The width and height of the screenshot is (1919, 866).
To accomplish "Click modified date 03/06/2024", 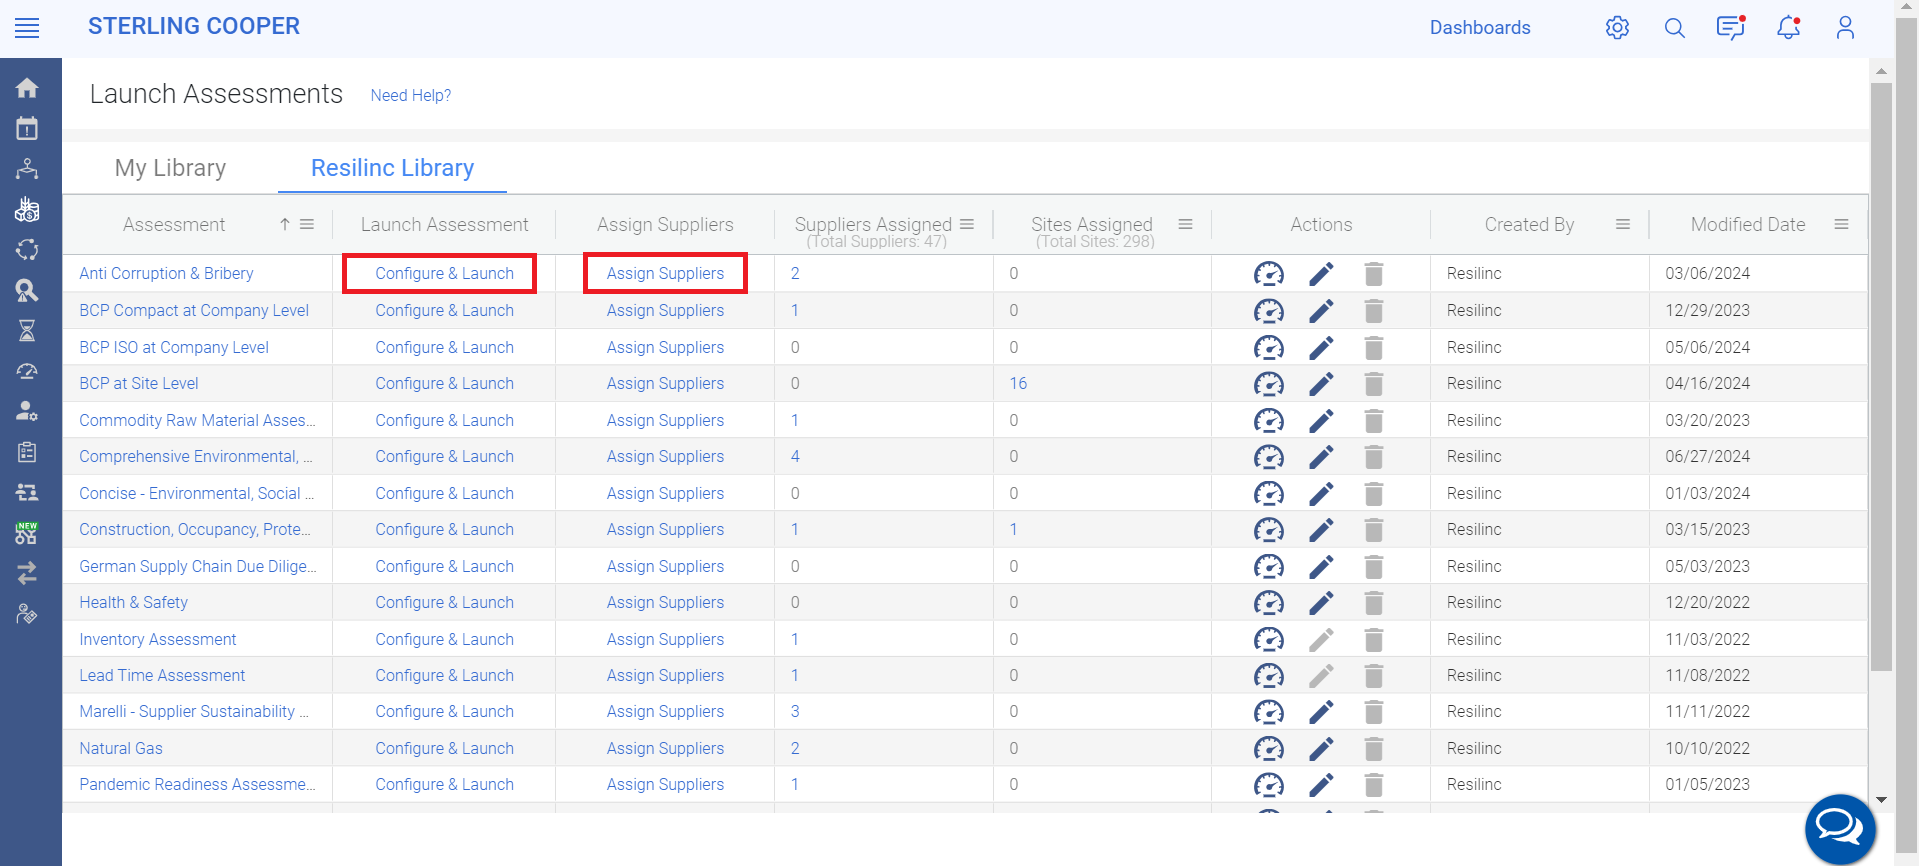I will tap(1707, 274).
